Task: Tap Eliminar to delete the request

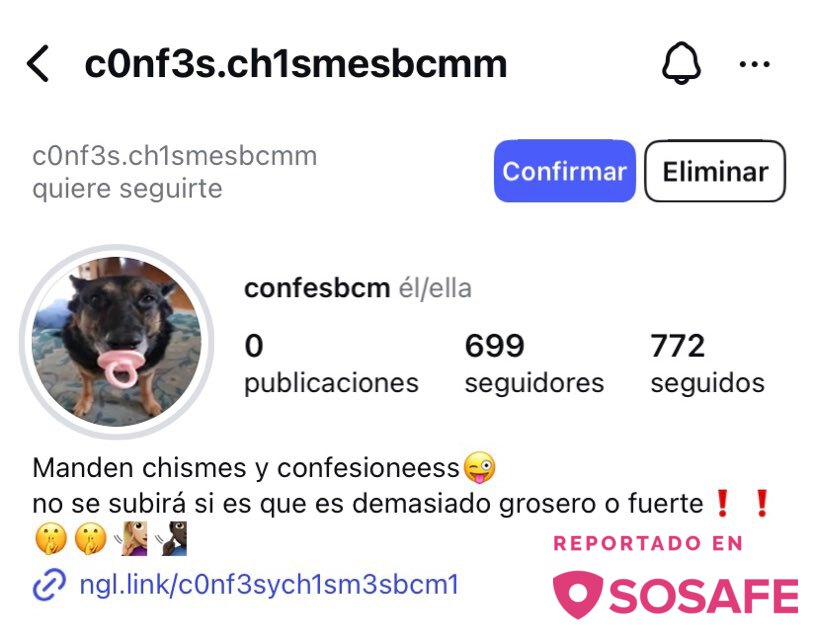Action: [x=715, y=171]
